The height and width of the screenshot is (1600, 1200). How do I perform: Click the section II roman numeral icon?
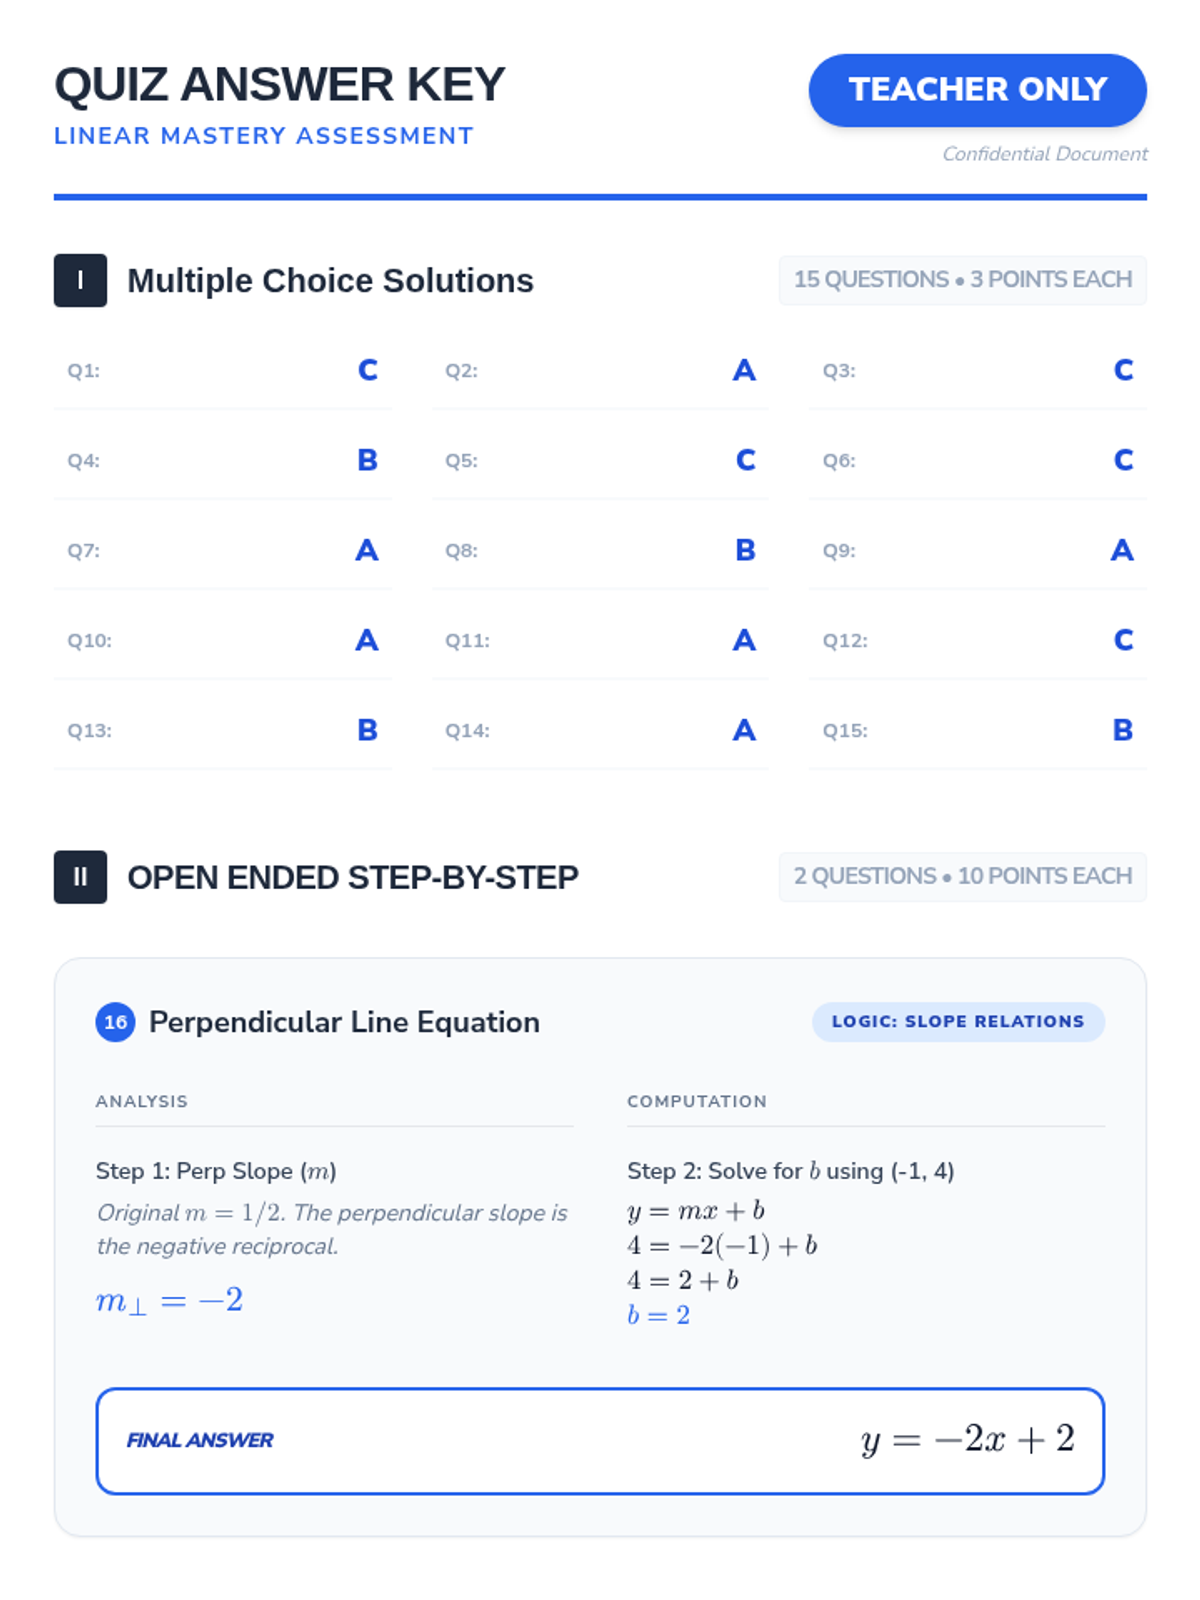(80, 877)
